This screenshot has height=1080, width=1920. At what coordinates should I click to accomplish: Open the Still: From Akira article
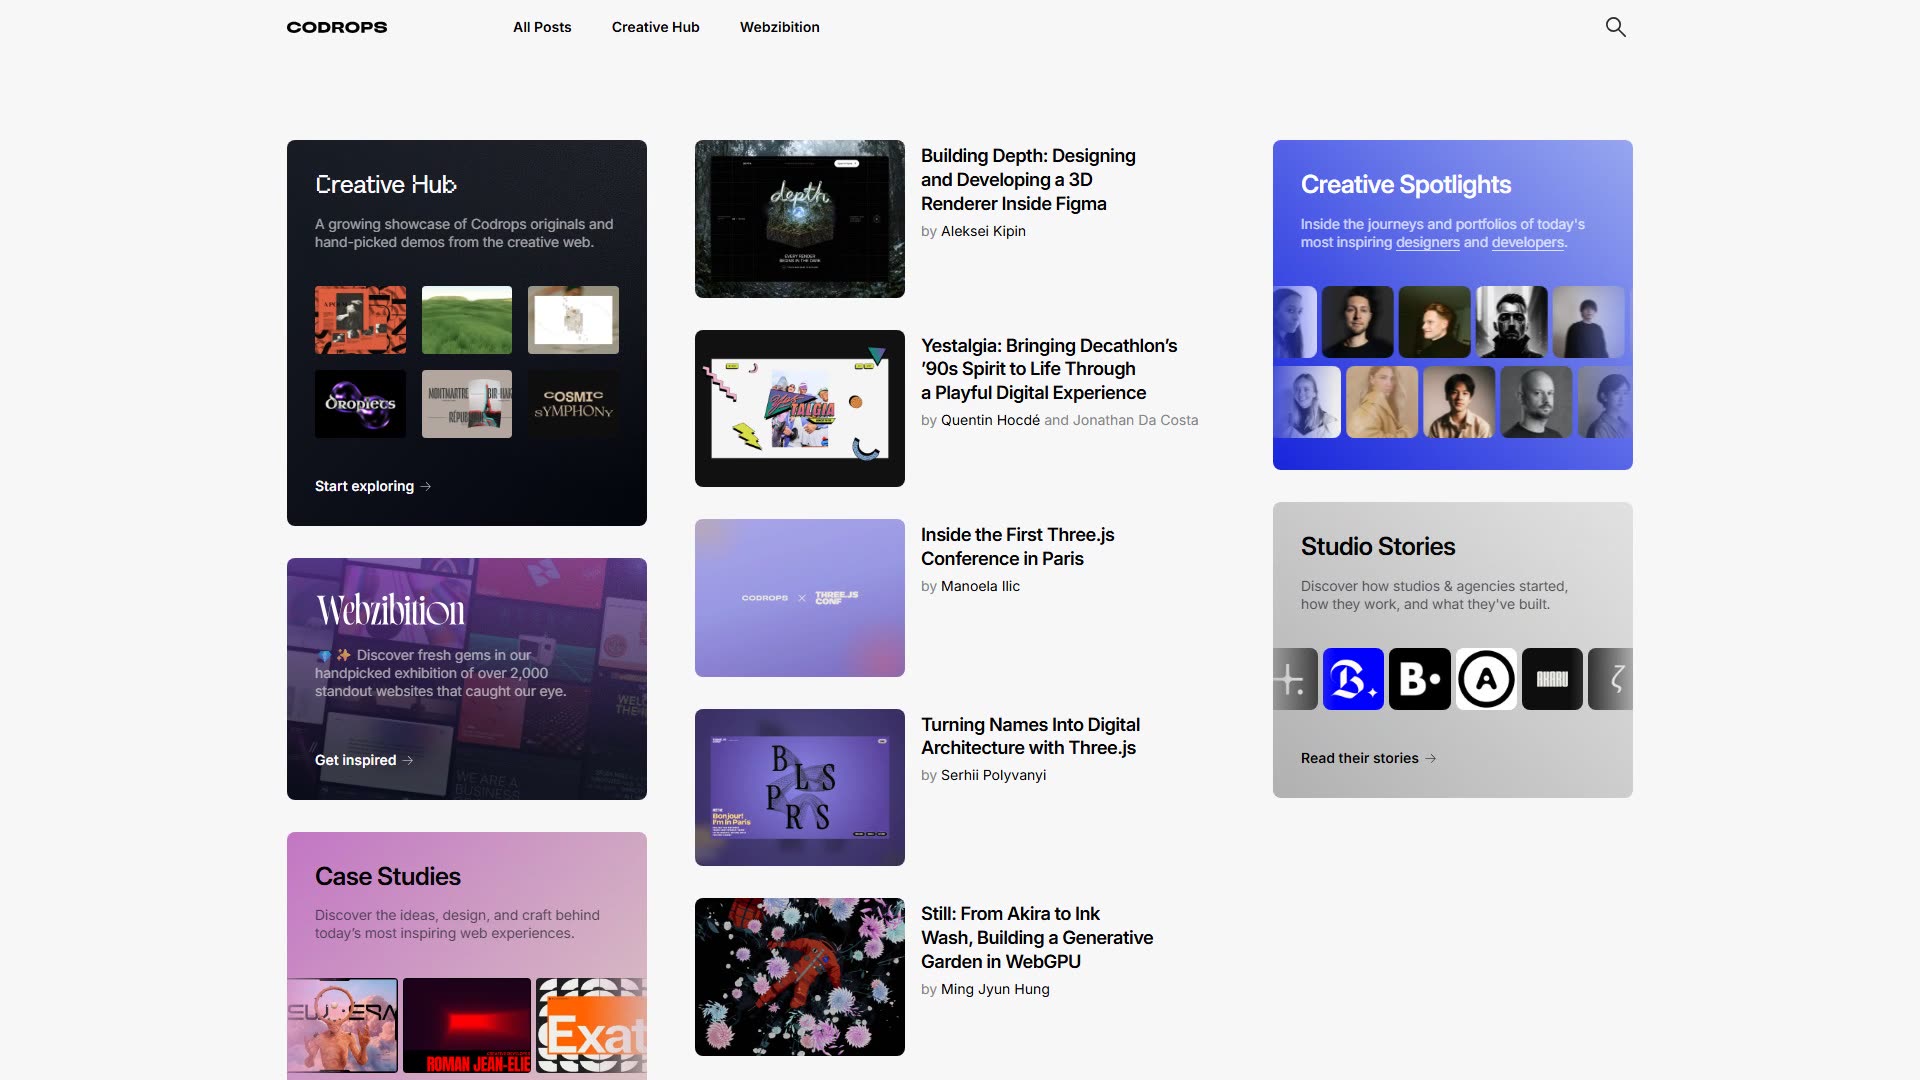point(1037,937)
